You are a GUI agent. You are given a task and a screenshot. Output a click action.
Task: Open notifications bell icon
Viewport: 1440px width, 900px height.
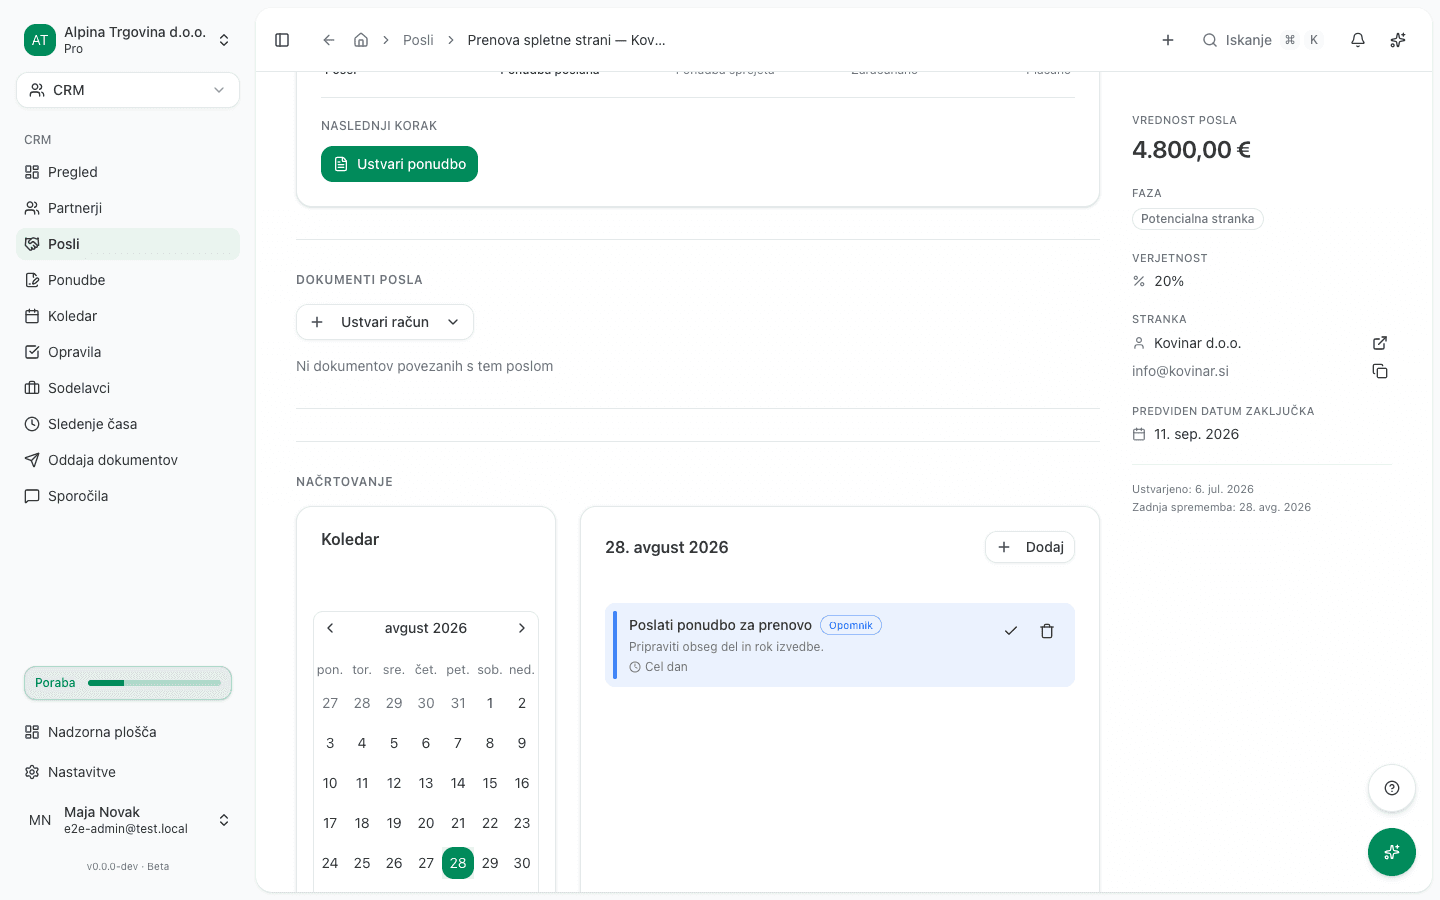coord(1358,40)
